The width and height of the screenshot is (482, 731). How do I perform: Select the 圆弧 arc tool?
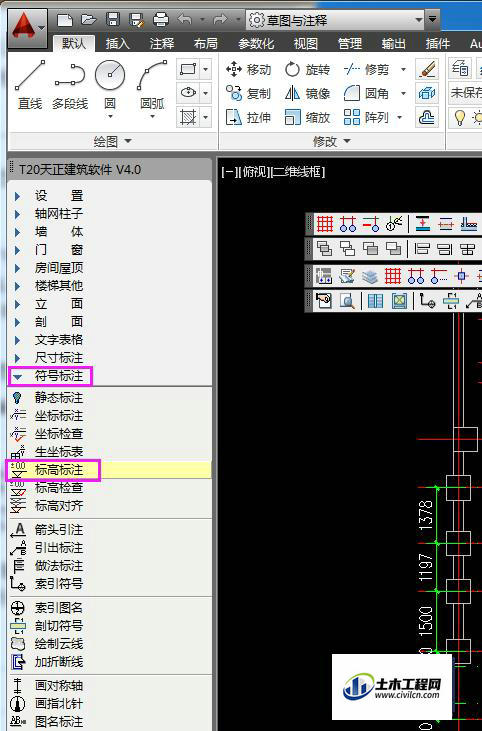(x=152, y=85)
